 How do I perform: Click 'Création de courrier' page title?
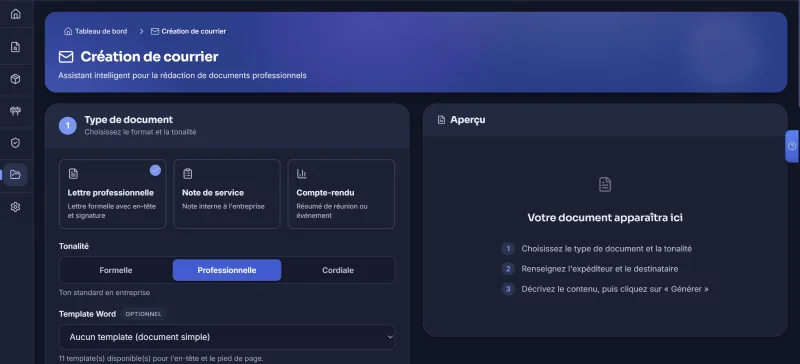pyautogui.click(x=149, y=57)
